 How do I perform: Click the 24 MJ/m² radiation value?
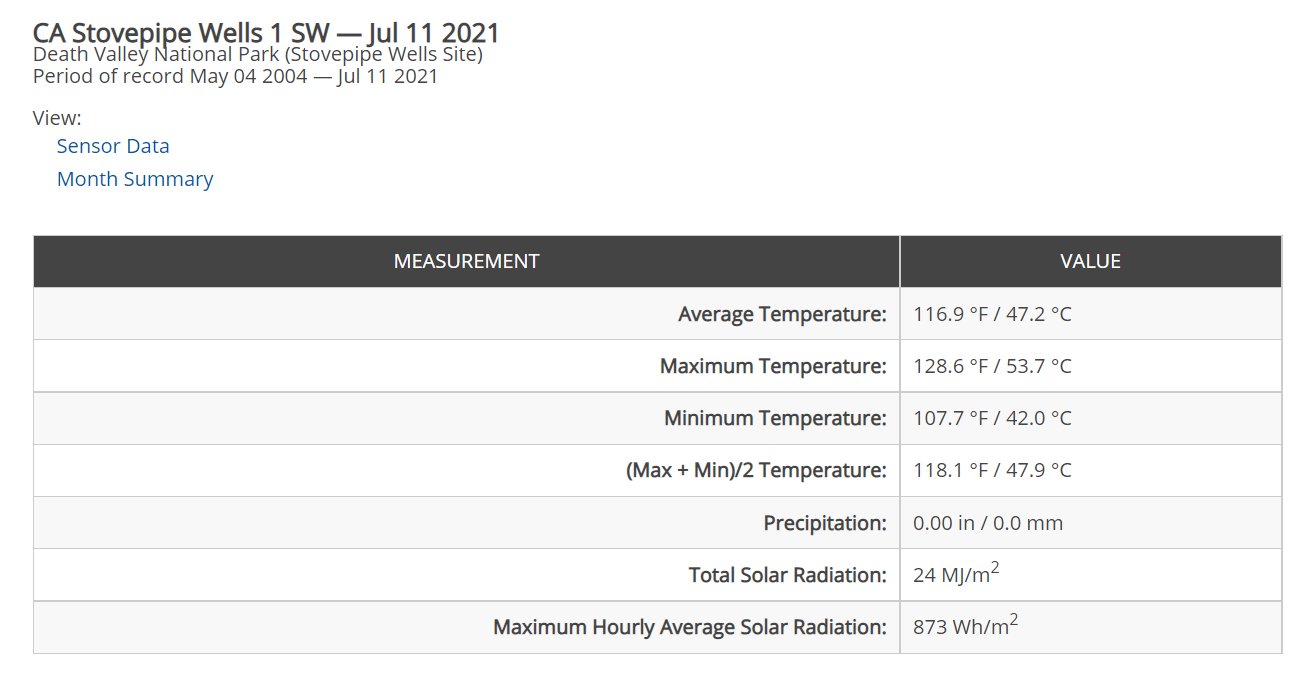click(957, 573)
